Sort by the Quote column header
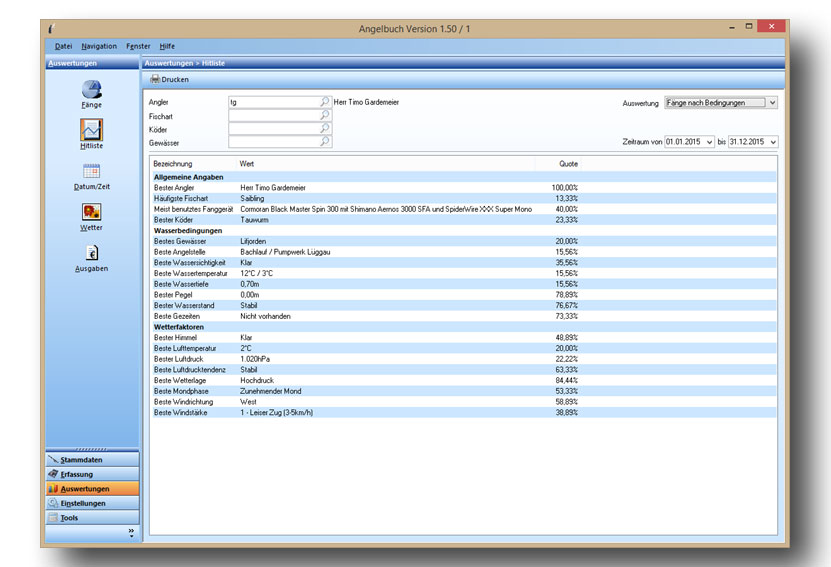The image size is (831, 567). [568, 164]
